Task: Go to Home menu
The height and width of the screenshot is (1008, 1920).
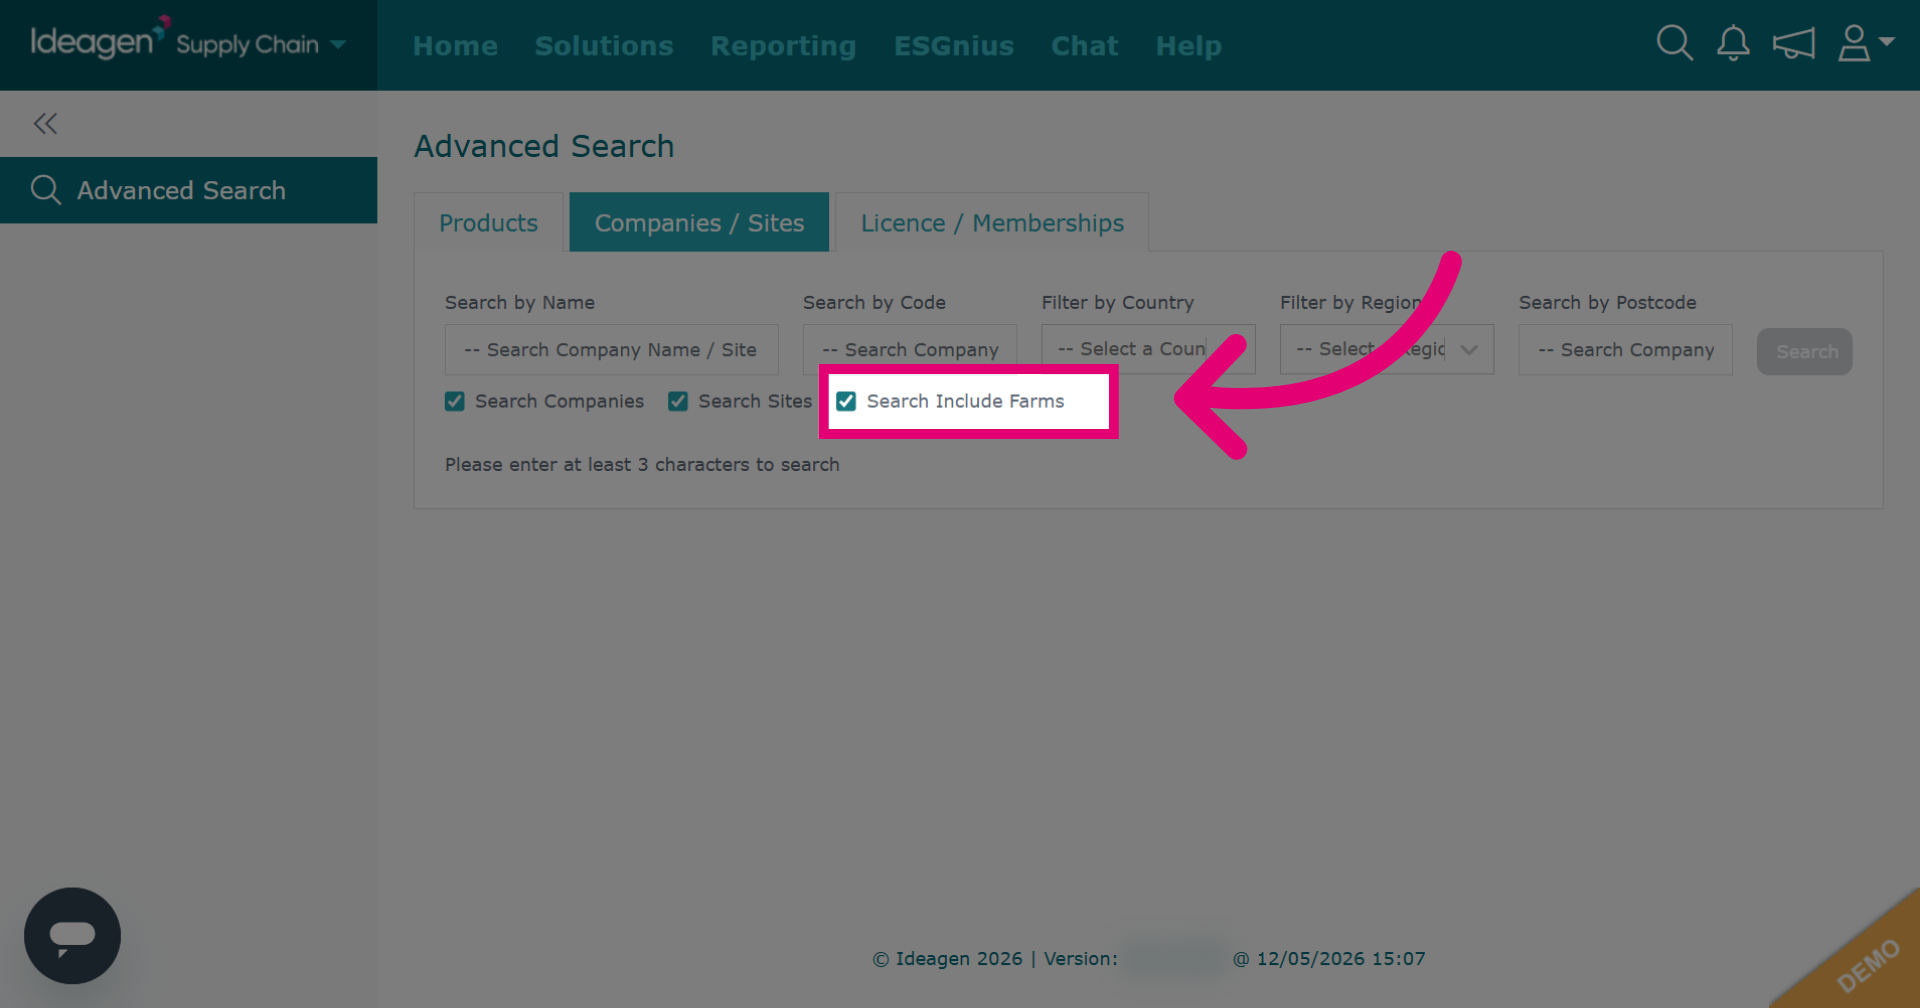Action: coord(455,46)
